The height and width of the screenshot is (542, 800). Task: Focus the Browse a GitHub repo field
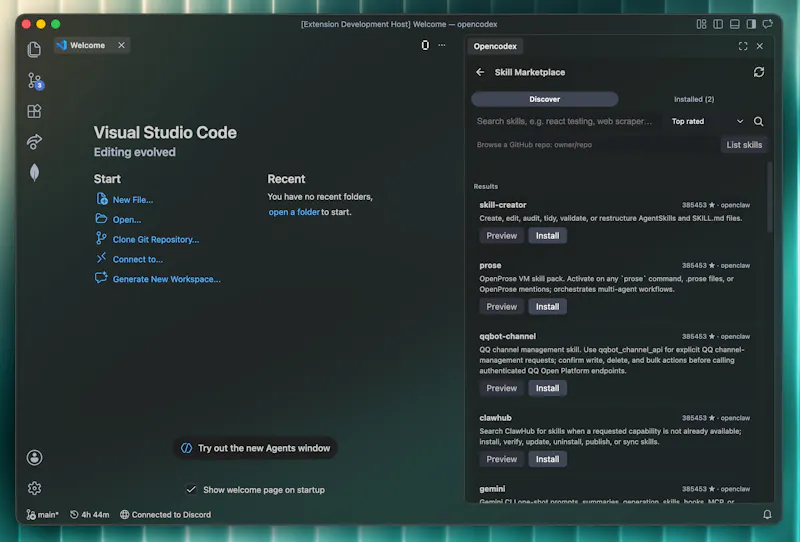595,144
